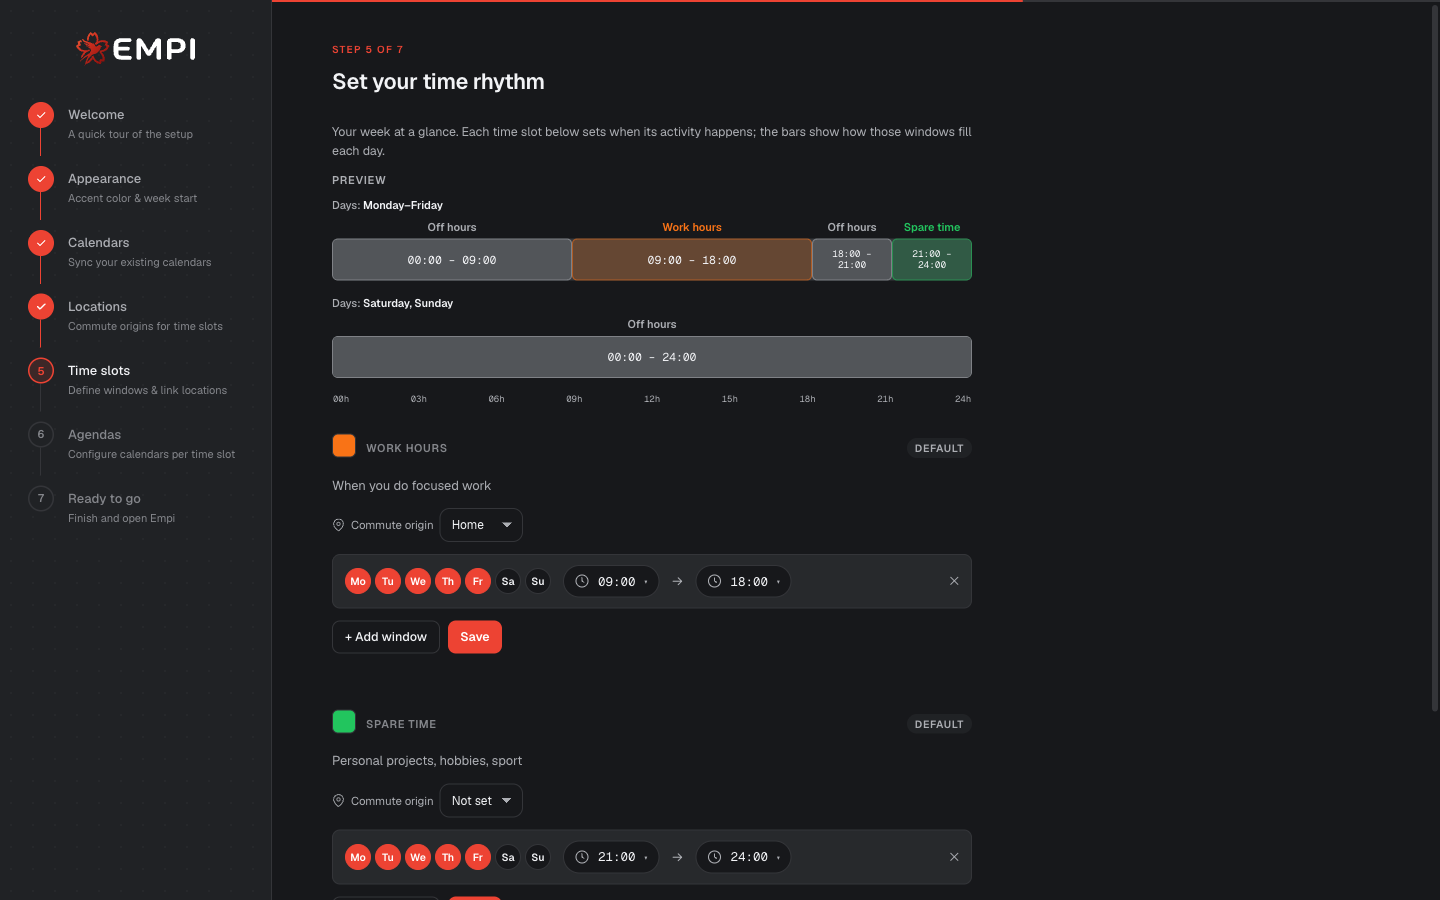Viewport: 1440px width, 900px height.
Task: Click the 'Set your time rhythm' heading
Action: click(x=438, y=82)
